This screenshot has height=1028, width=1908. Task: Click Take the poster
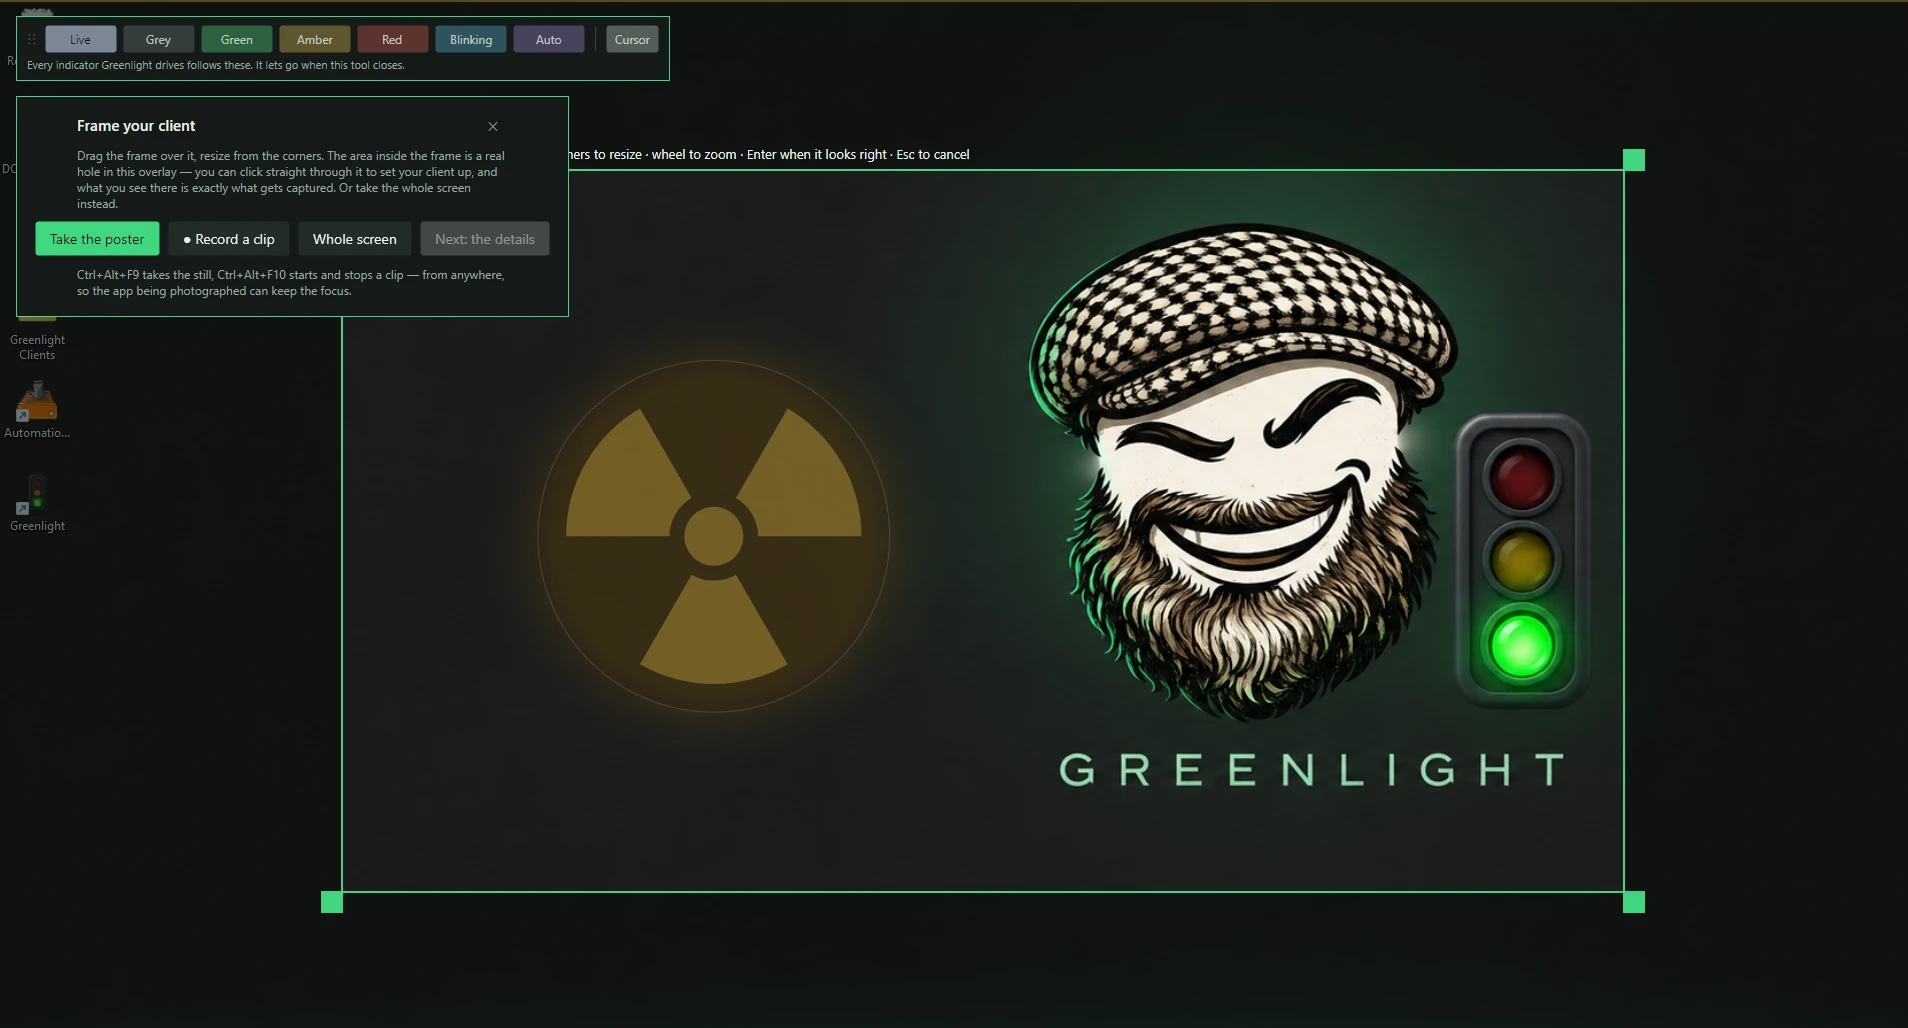[x=97, y=239]
